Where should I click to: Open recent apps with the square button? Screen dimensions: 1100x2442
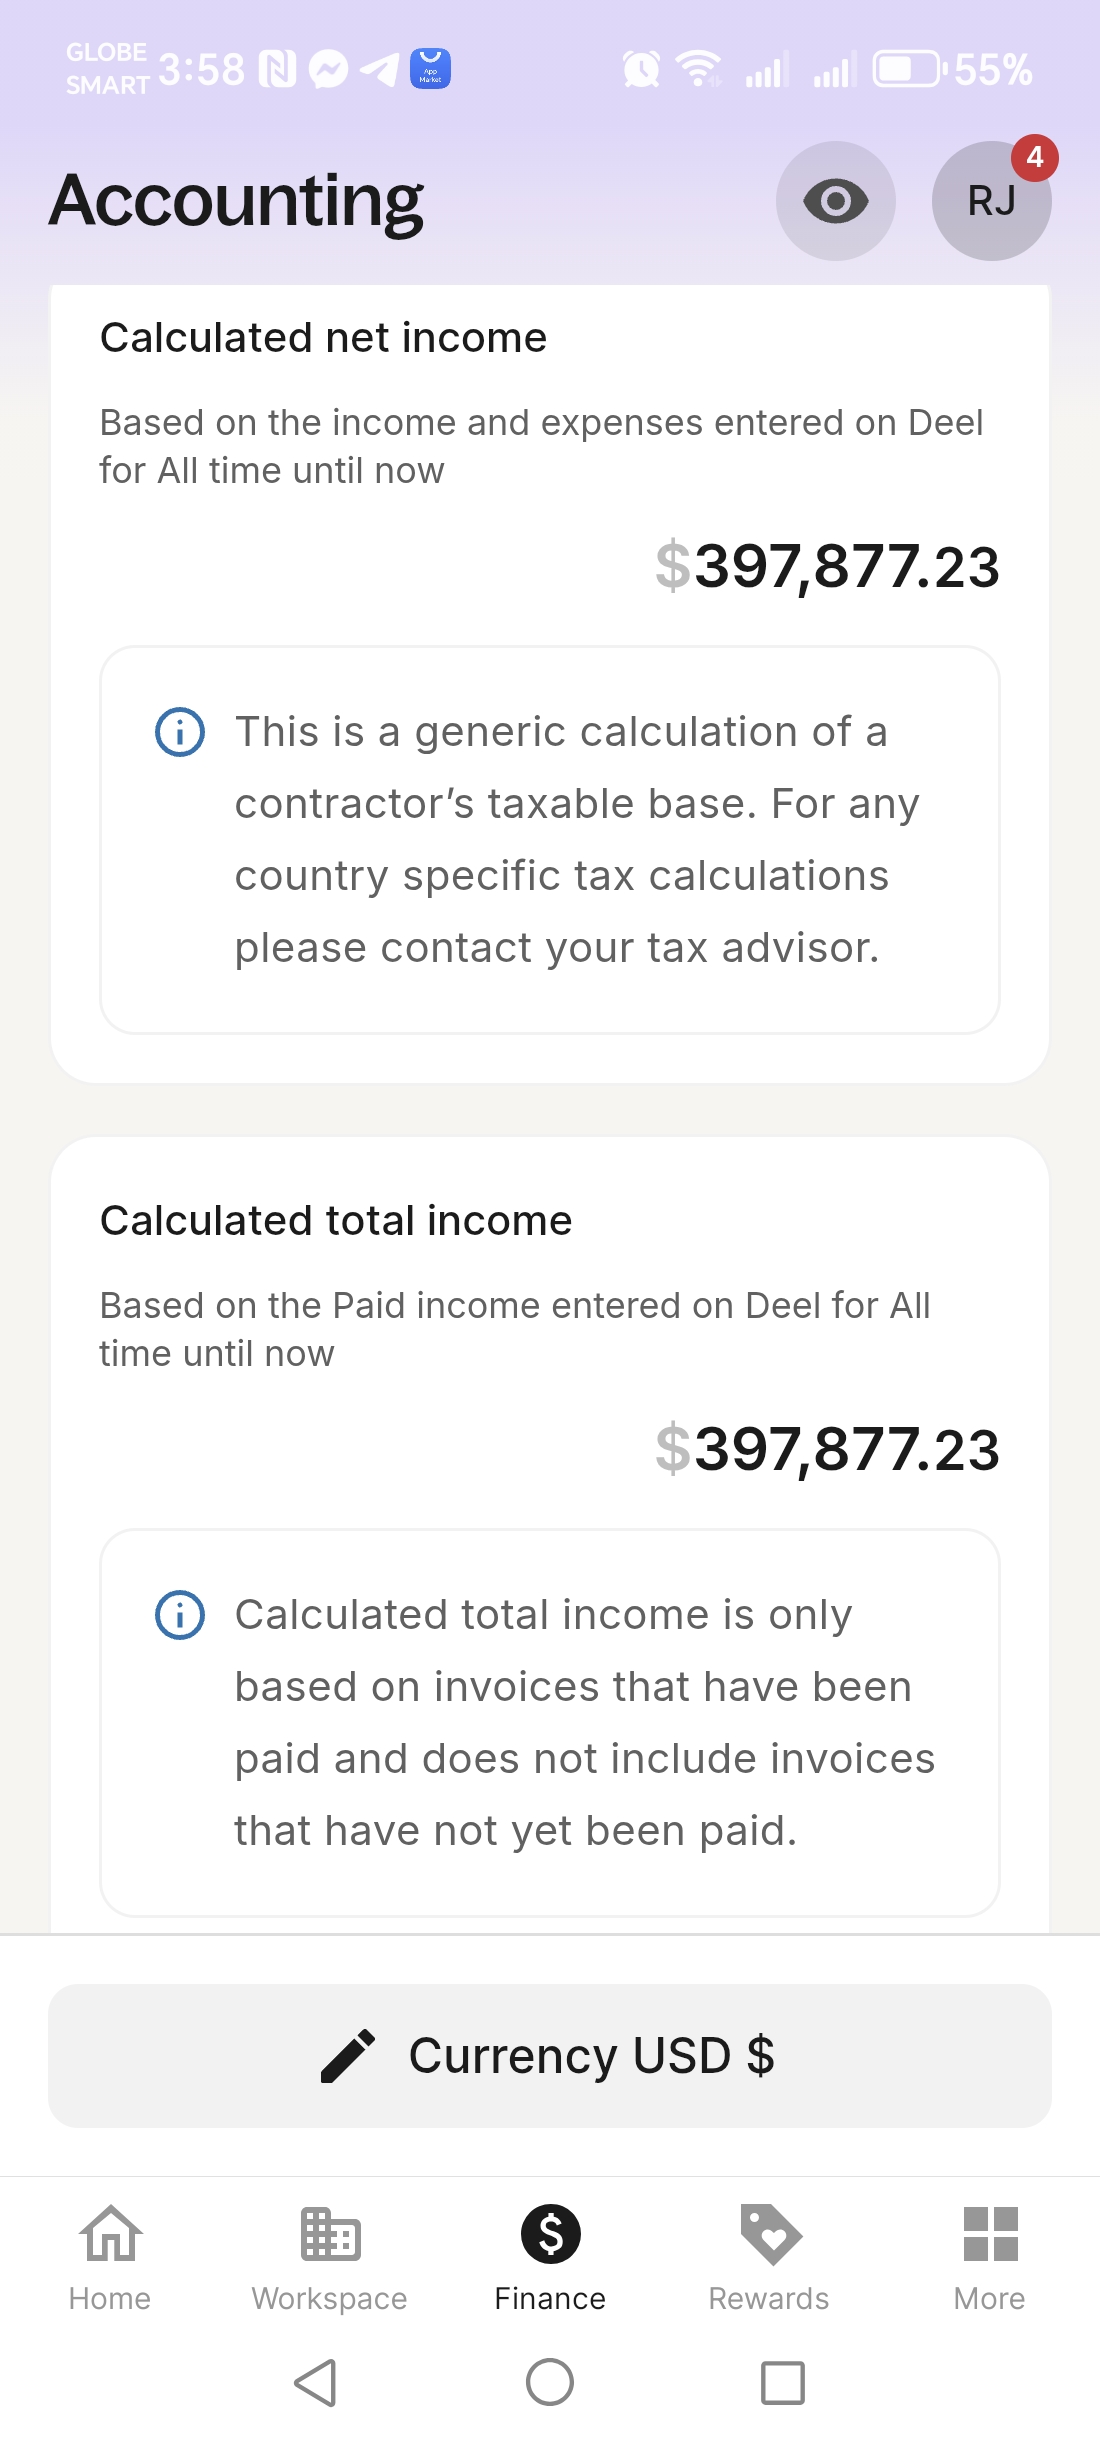click(x=783, y=2382)
